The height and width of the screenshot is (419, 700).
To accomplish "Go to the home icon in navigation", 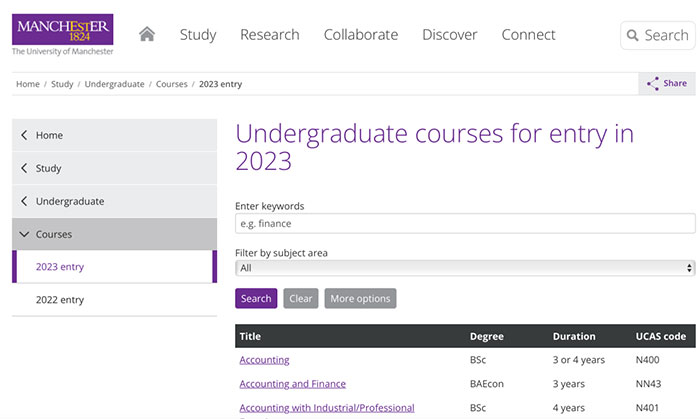I will click(147, 34).
